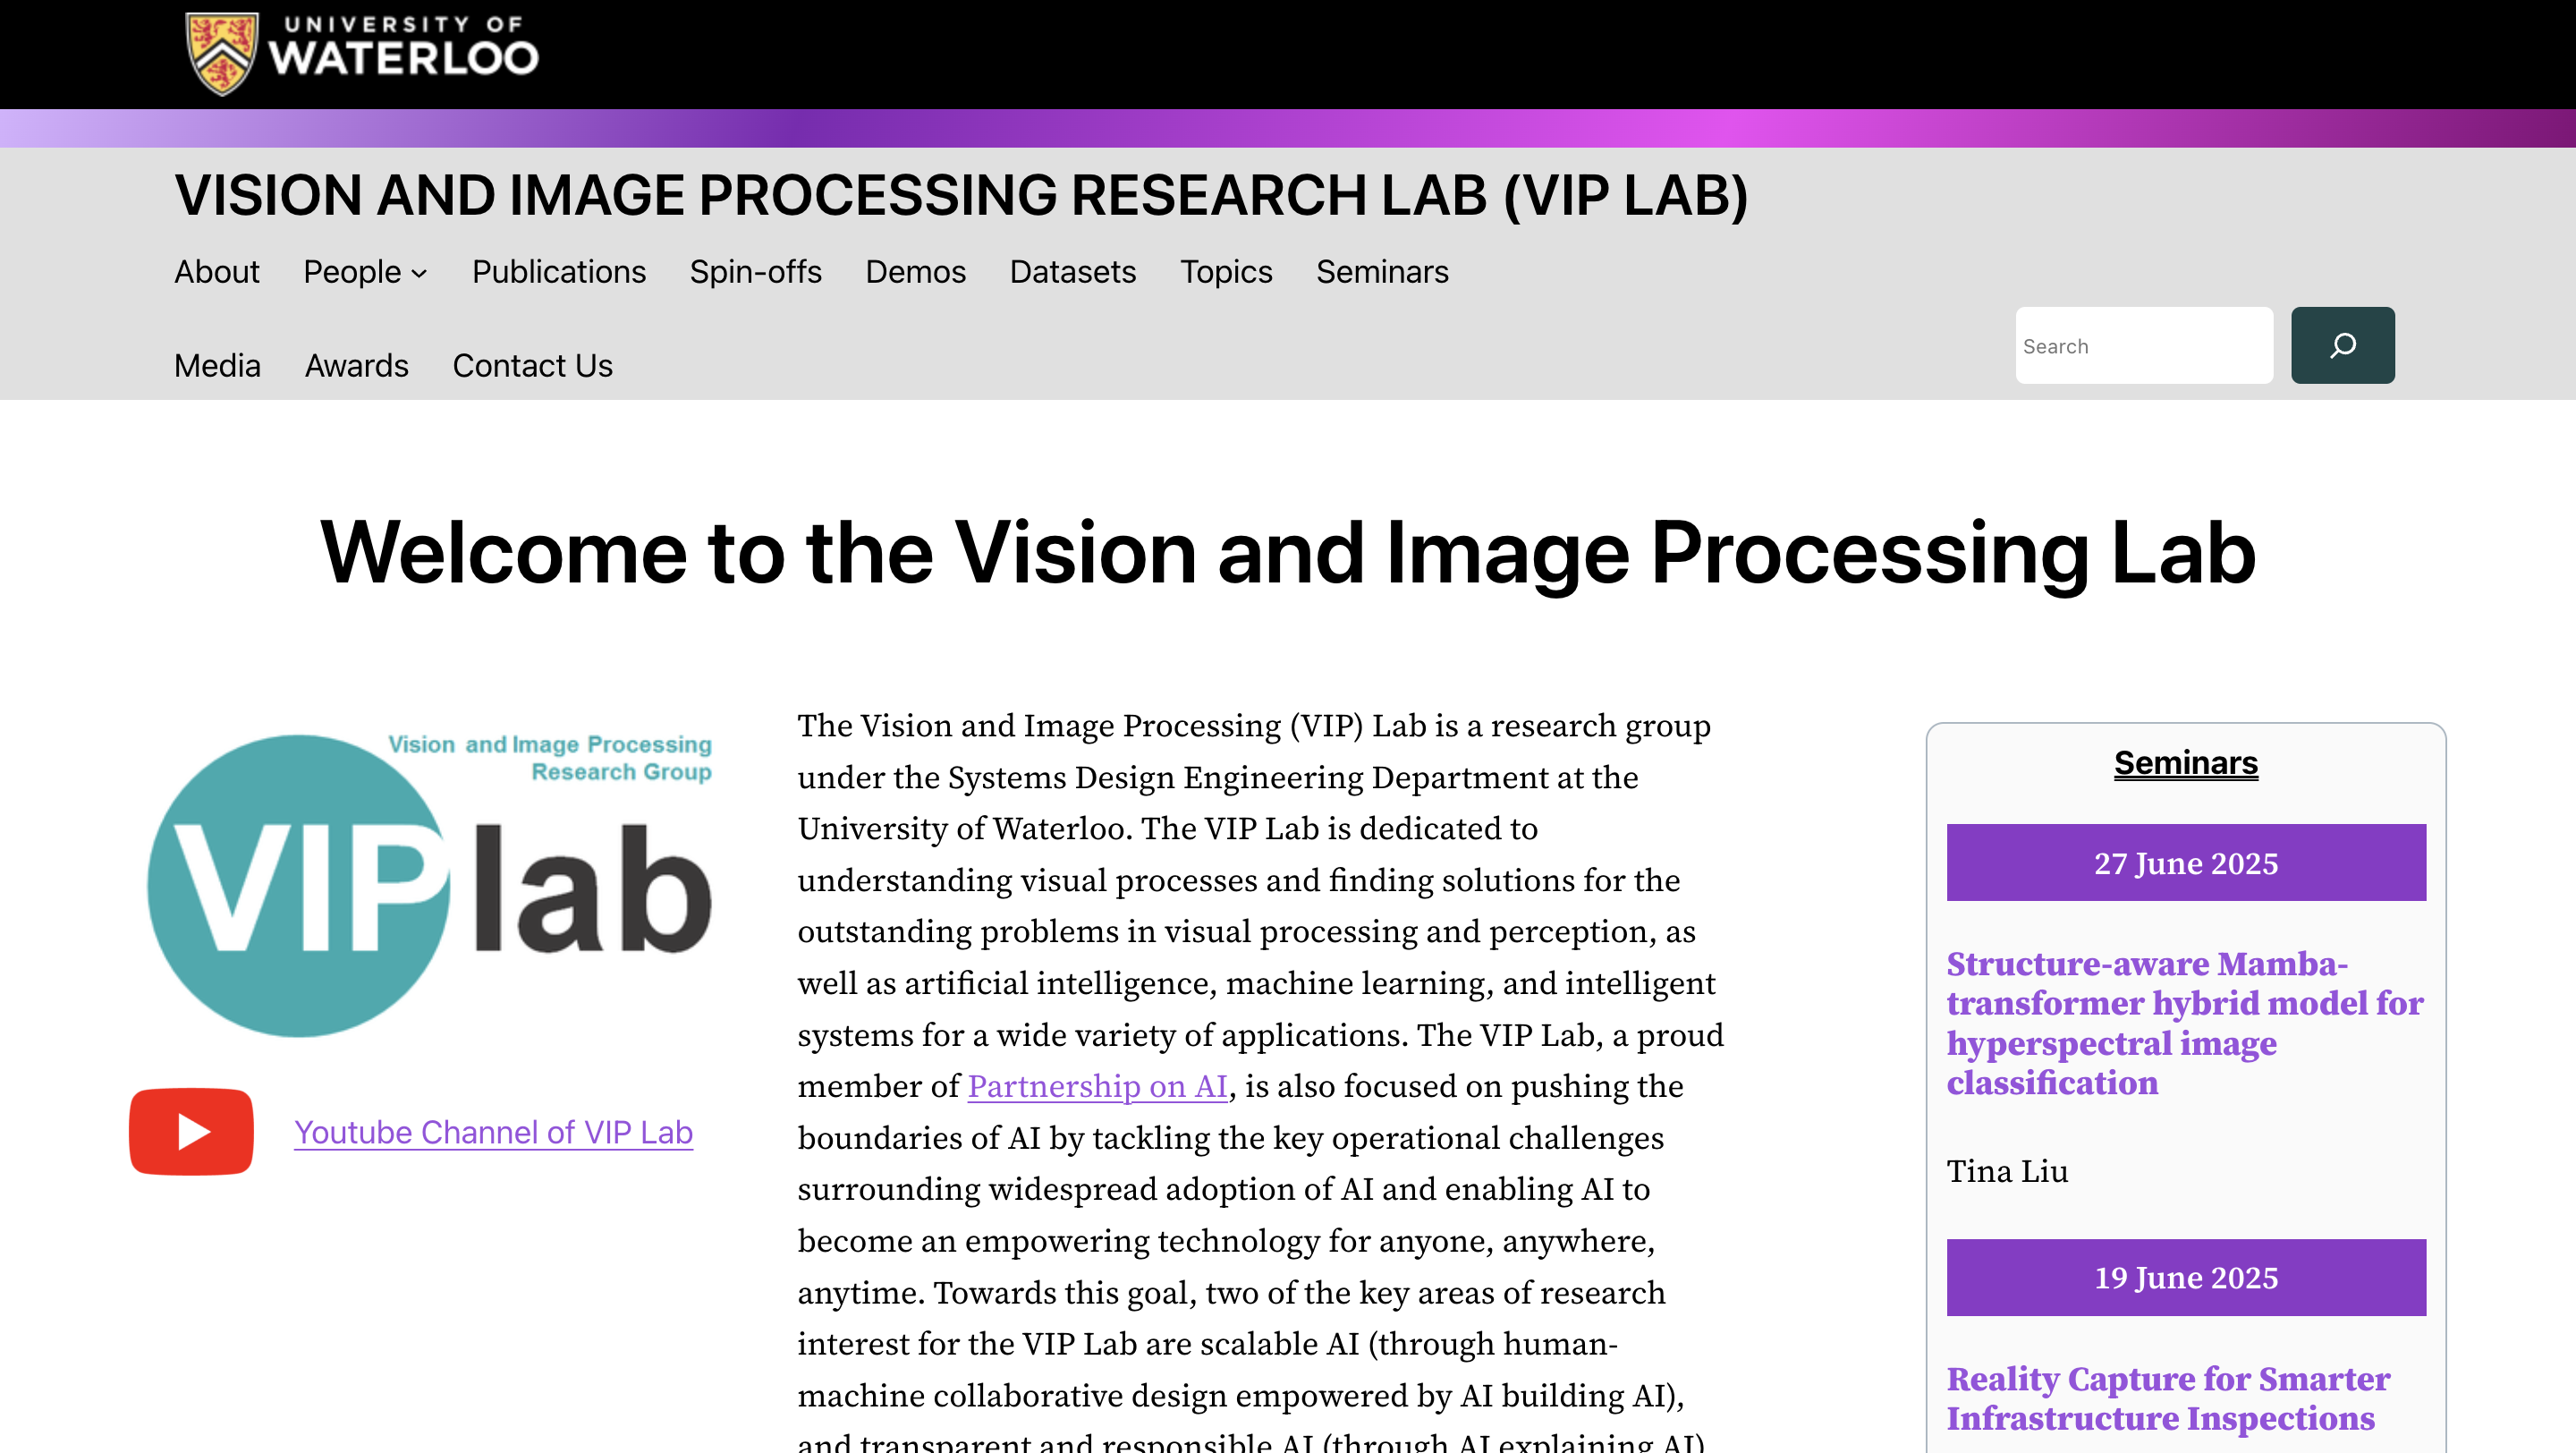Open the Seminars navigation item
Image resolution: width=2576 pixels, height=1453 pixels.
pos(1382,271)
